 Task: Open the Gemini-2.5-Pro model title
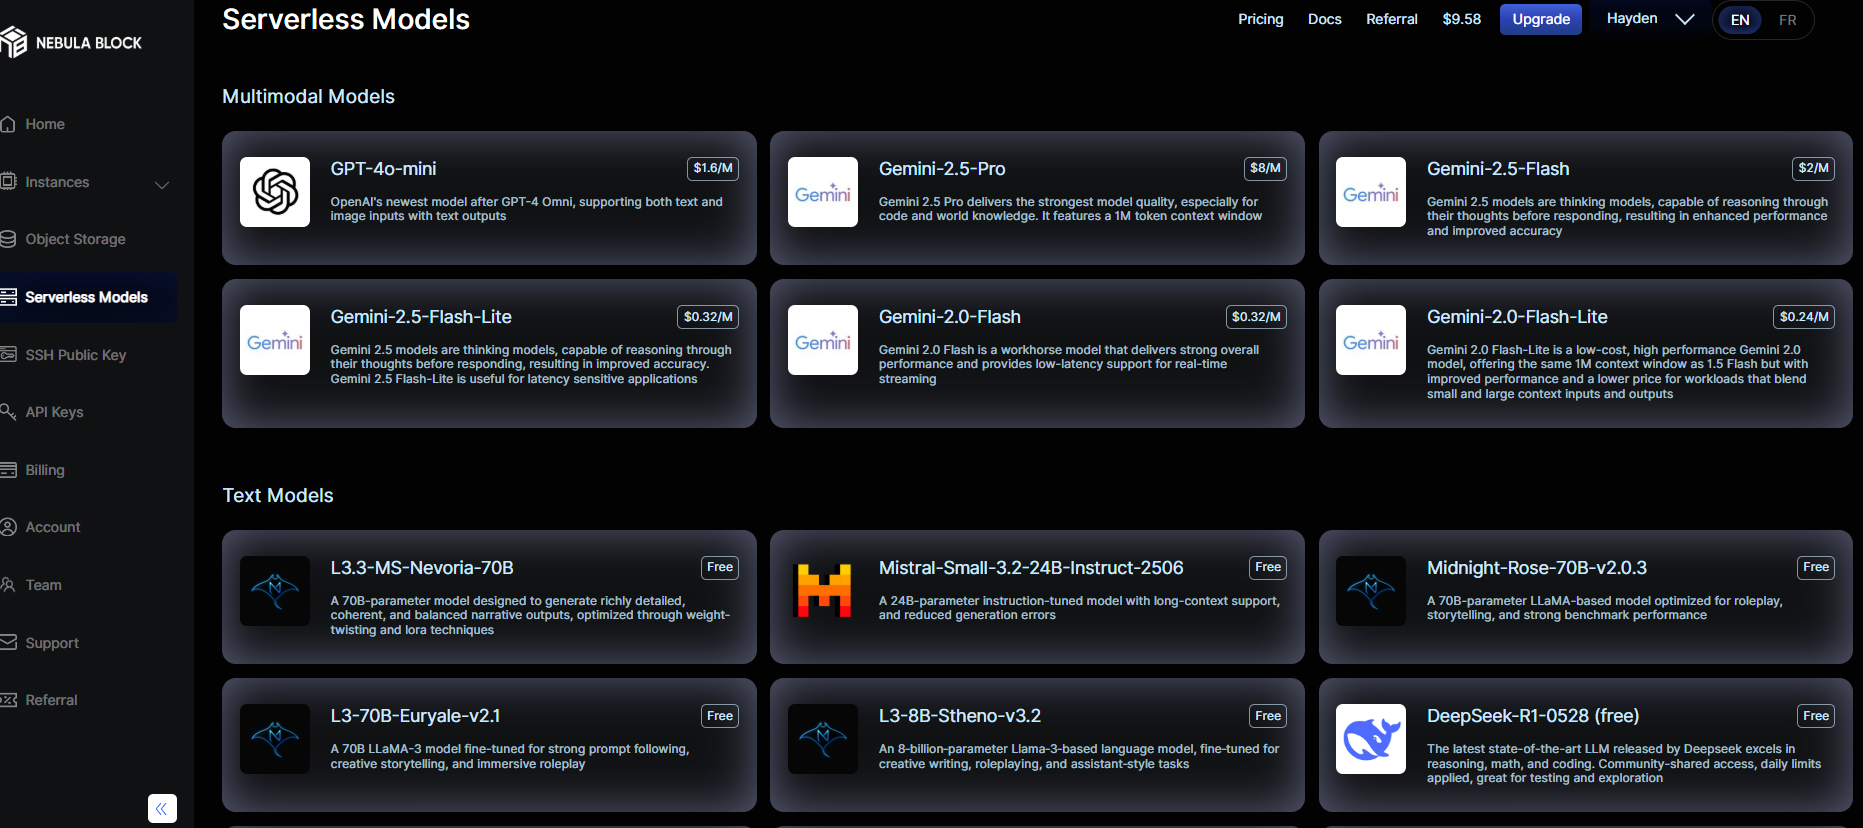click(x=942, y=169)
